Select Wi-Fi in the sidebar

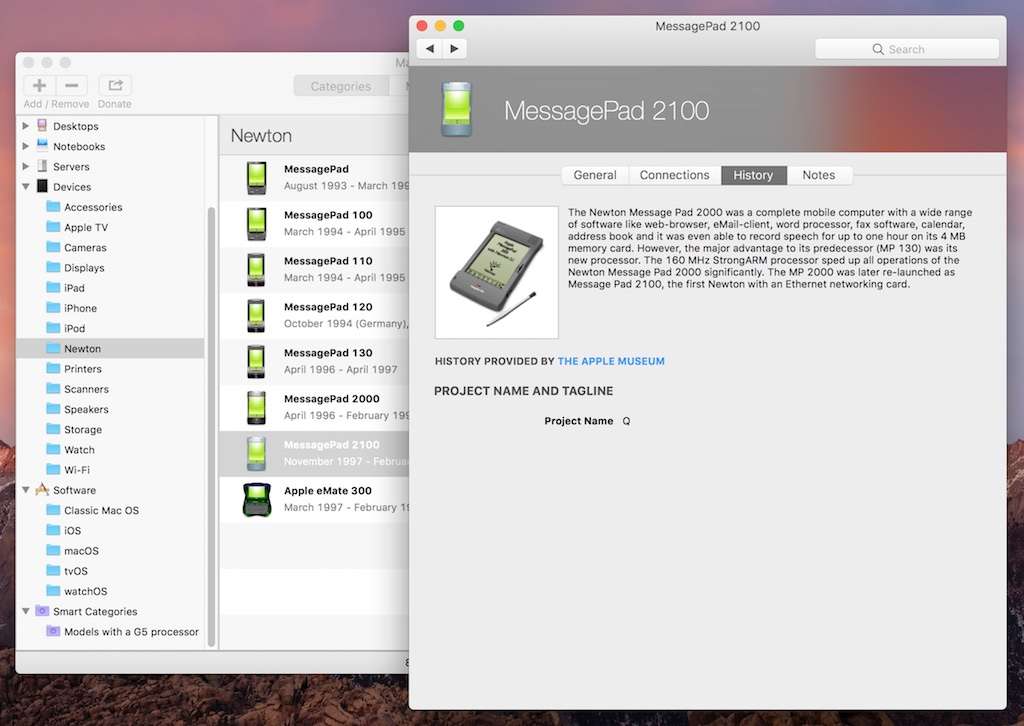pyautogui.click(x=77, y=469)
